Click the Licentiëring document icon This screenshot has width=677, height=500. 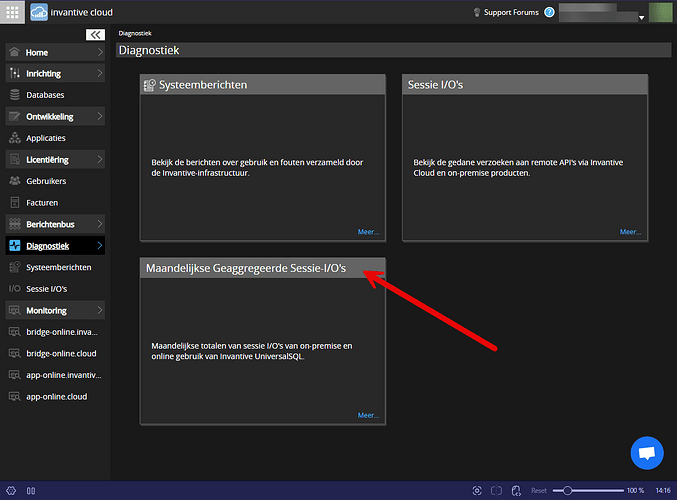pos(14,159)
